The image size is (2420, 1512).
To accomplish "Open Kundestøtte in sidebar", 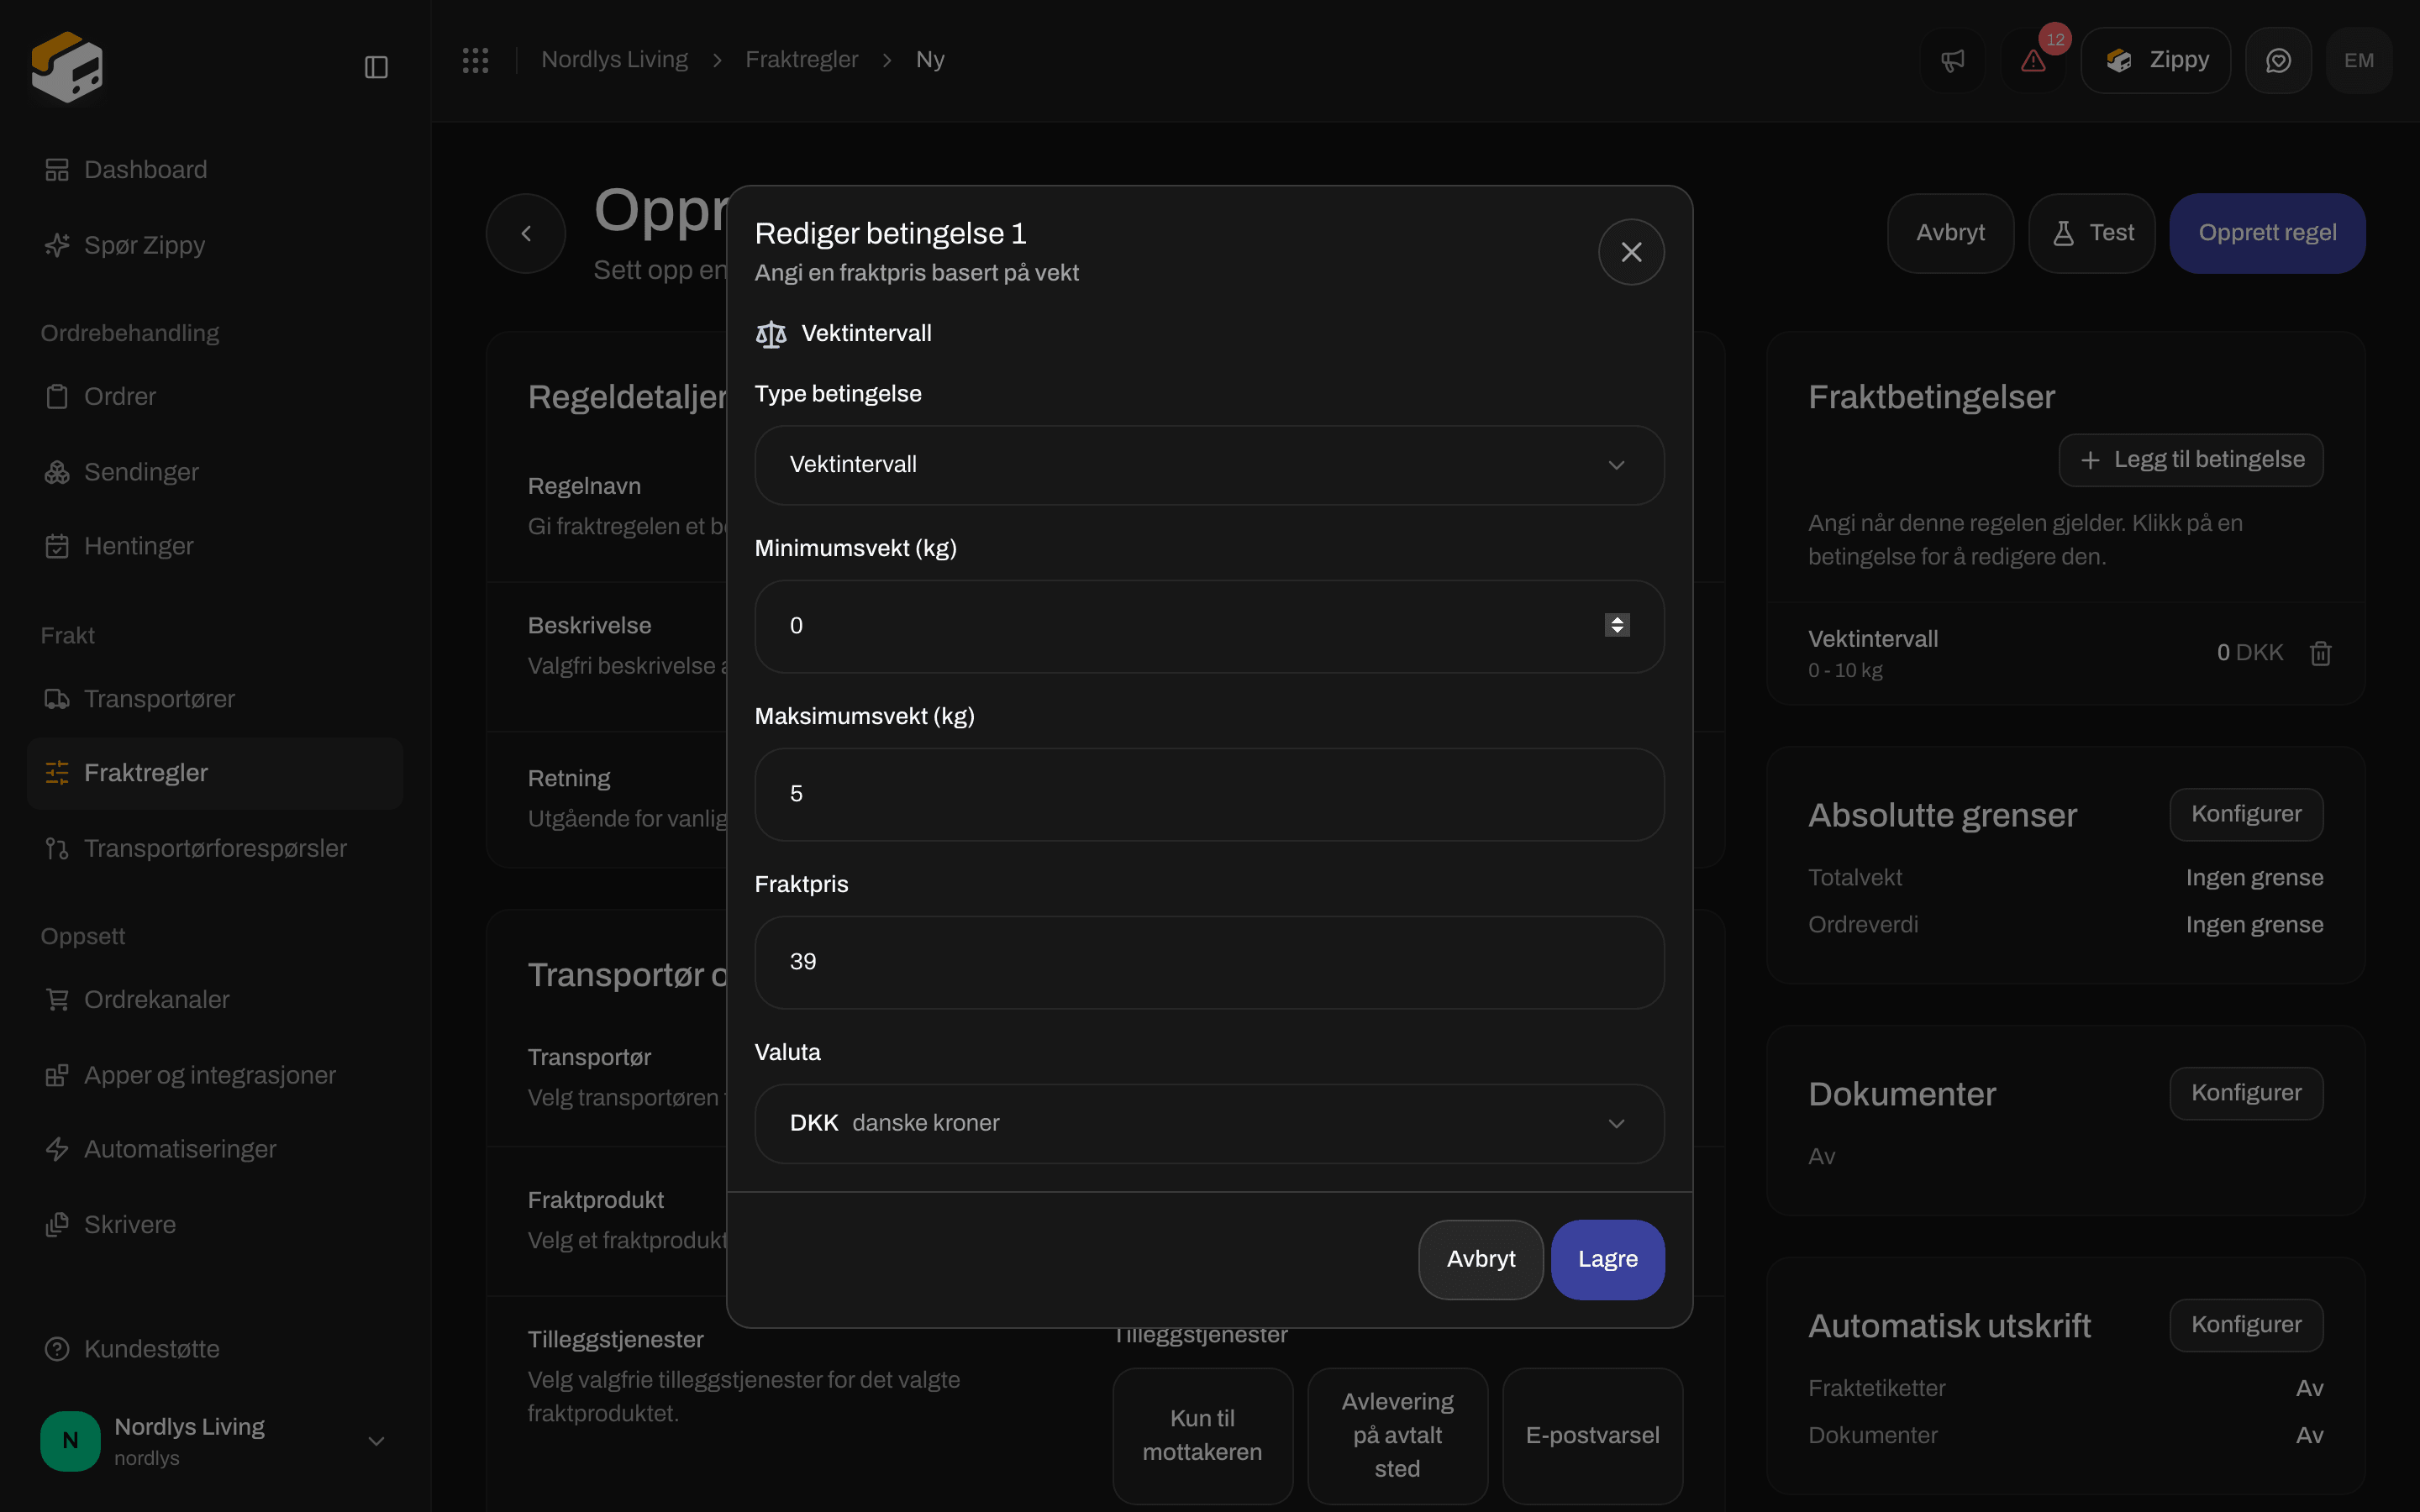I will (x=215, y=1349).
